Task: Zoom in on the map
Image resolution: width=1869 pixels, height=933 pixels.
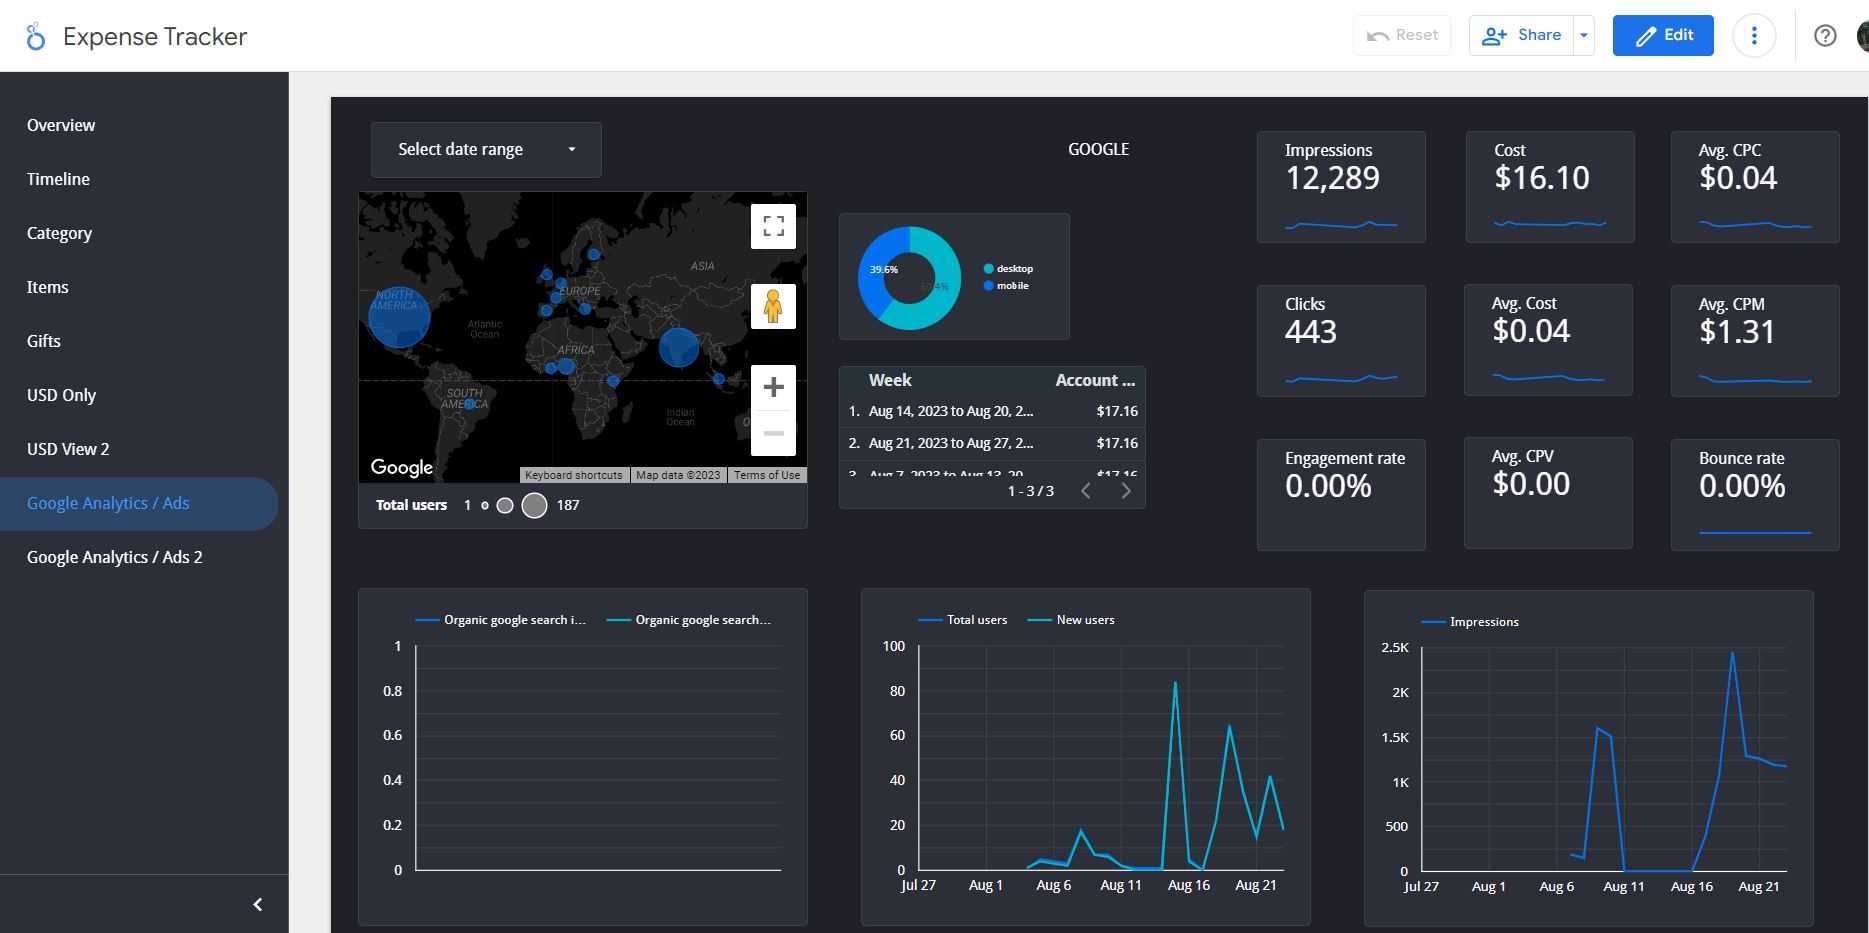Action: click(x=773, y=387)
